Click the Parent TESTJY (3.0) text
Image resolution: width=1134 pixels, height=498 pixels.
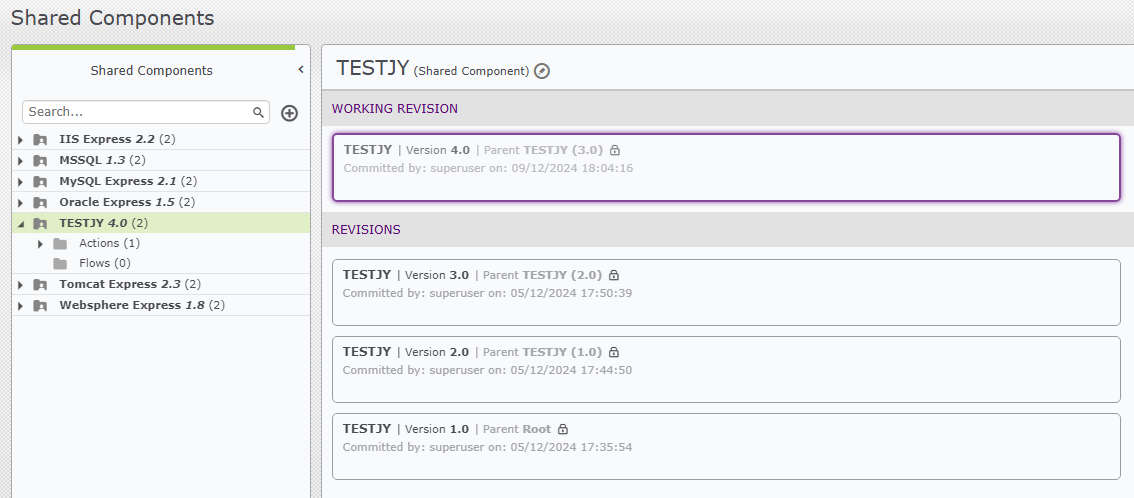point(543,150)
